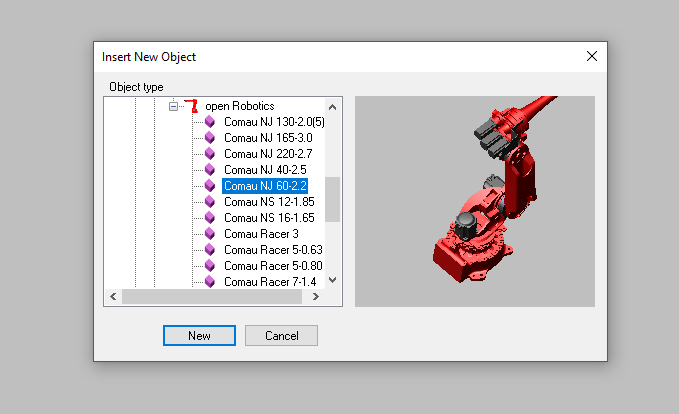Click the tree's scroll down arrow
The width and height of the screenshot is (679, 414).
point(333,280)
